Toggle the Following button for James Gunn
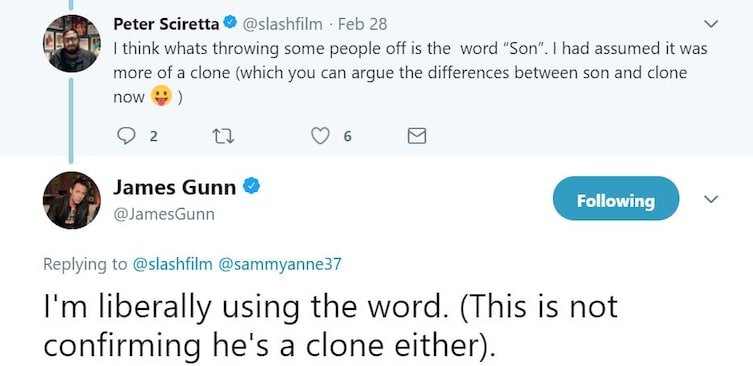753x366 pixels. (616, 199)
